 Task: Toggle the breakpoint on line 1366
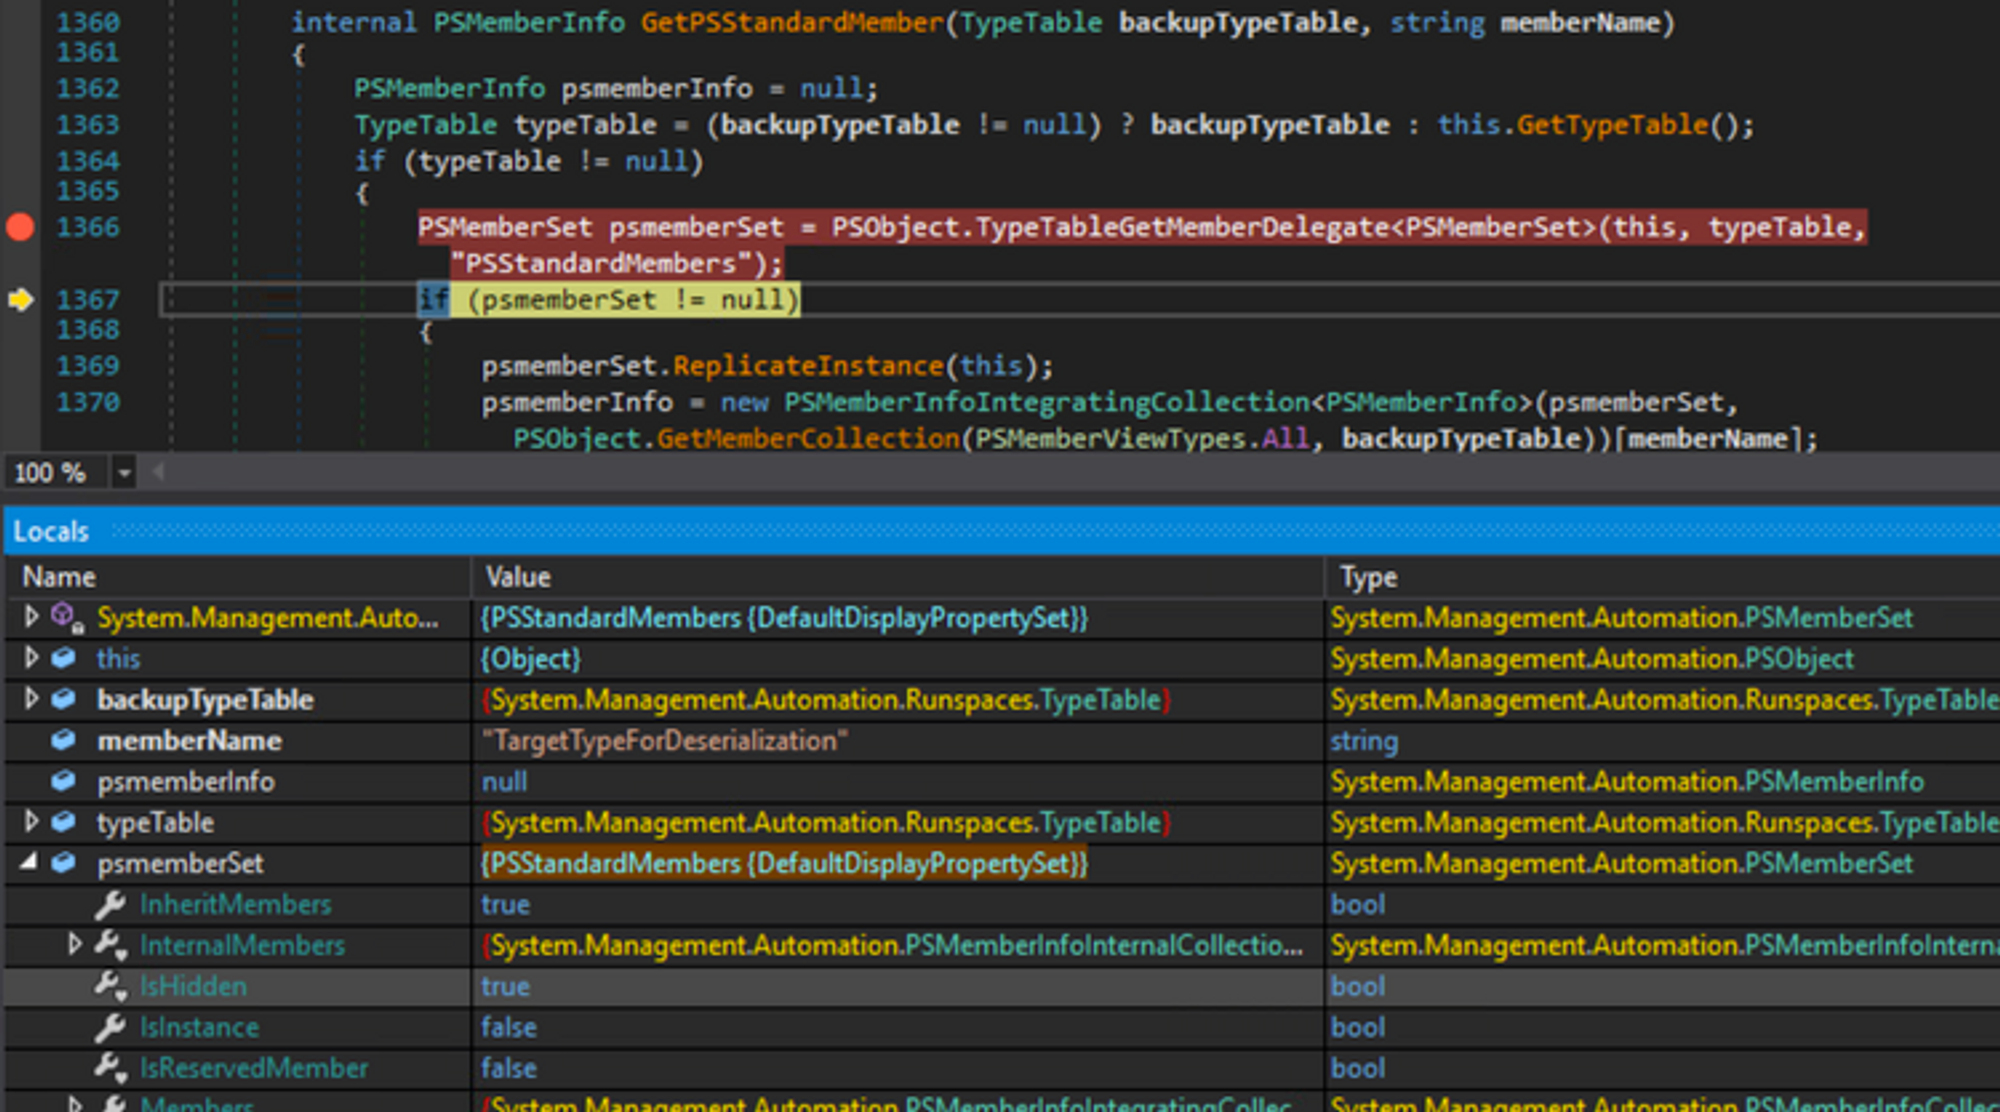point(20,227)
